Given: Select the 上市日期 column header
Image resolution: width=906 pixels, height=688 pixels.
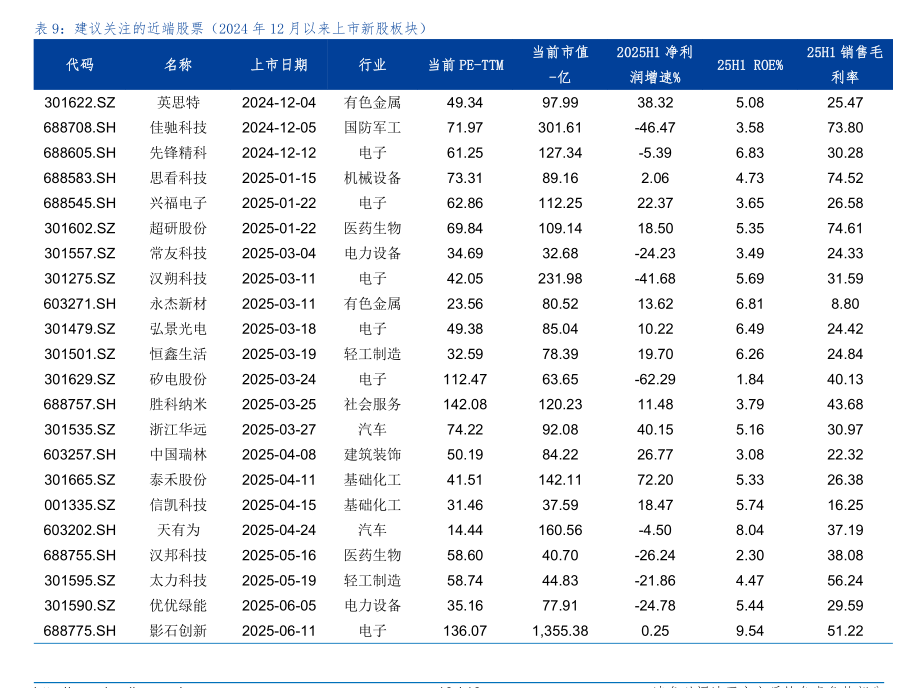Looking at the screenshot, I should 278,65.
